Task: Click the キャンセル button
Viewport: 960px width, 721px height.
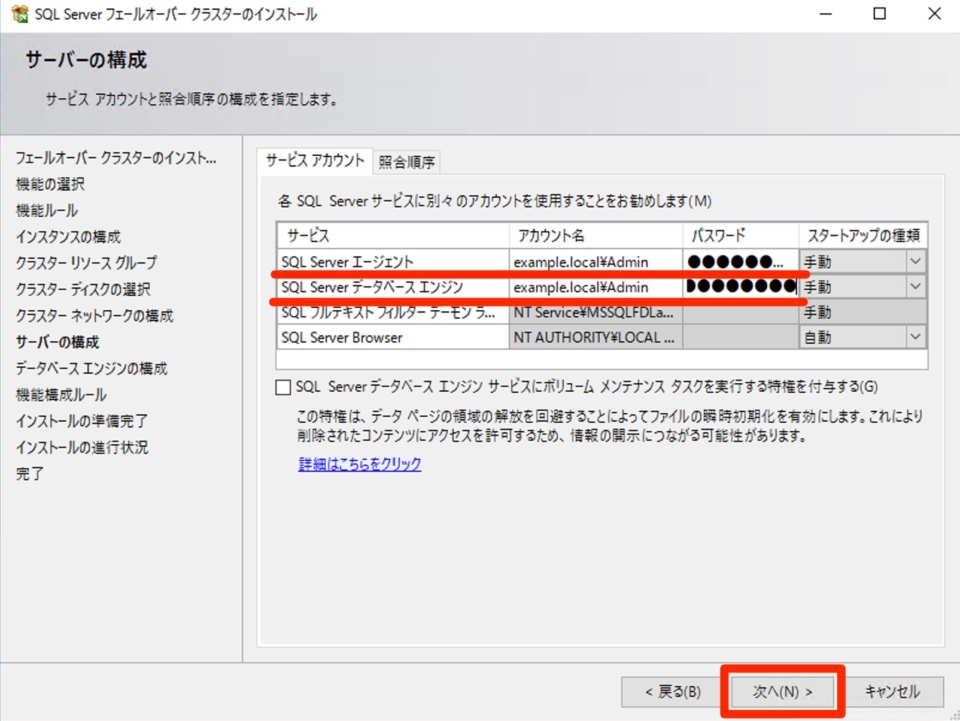Action: point(892,692)
